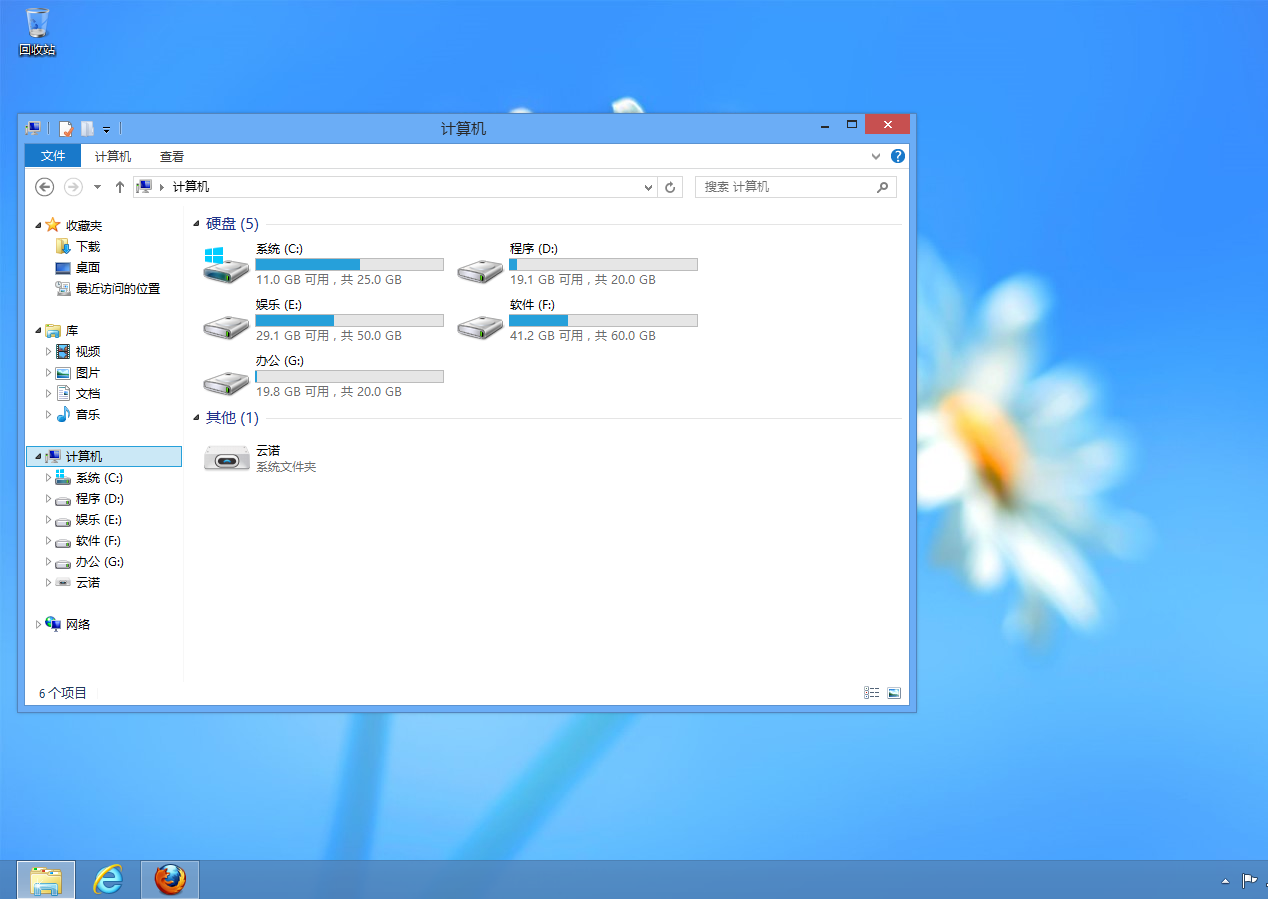Switch to large icons view in status bar
This screenshot has height=899, width=1268.
coord(894,693)
